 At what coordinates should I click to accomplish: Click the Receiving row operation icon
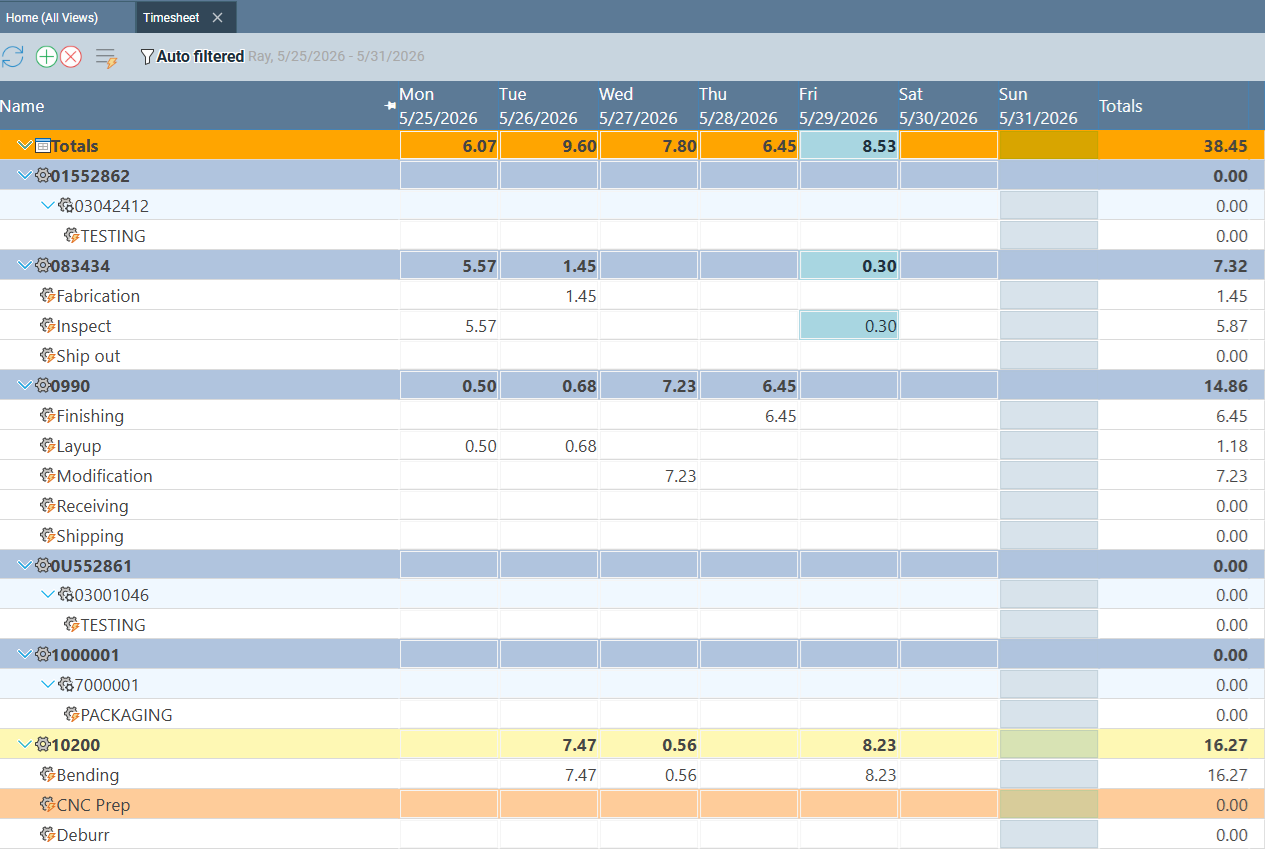coord(47,506)
